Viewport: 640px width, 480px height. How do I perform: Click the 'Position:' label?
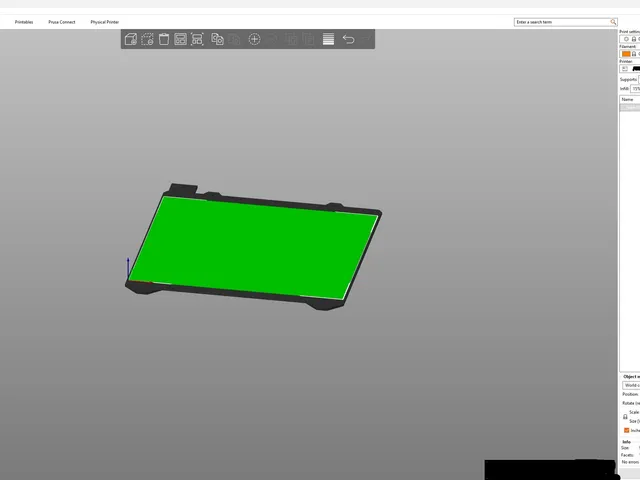(630, 394)
